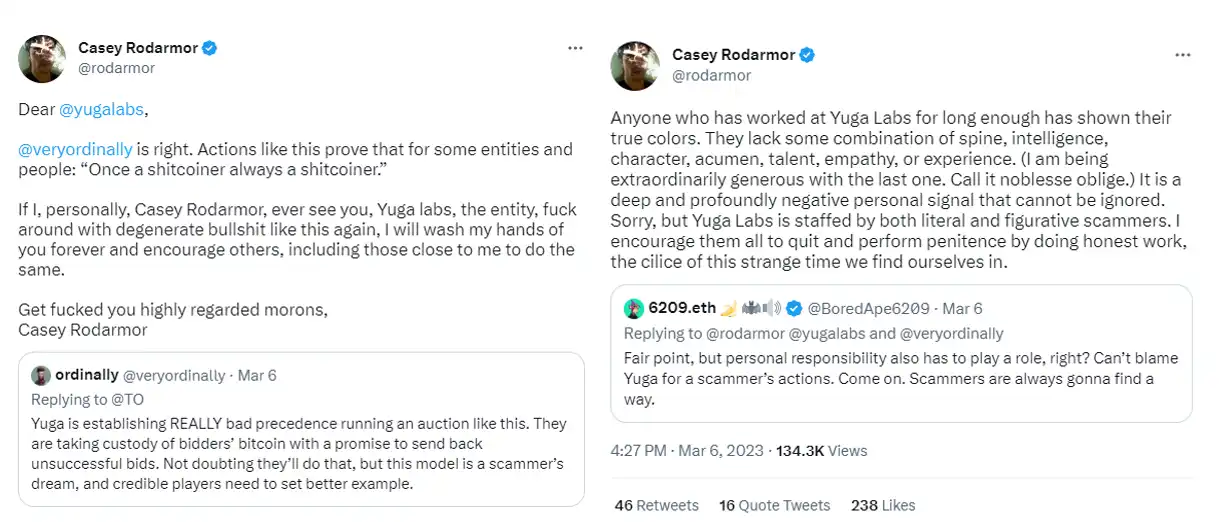Click verified badge next to 6209.eth
The image size is (1219, 522).
coord(794,308)
